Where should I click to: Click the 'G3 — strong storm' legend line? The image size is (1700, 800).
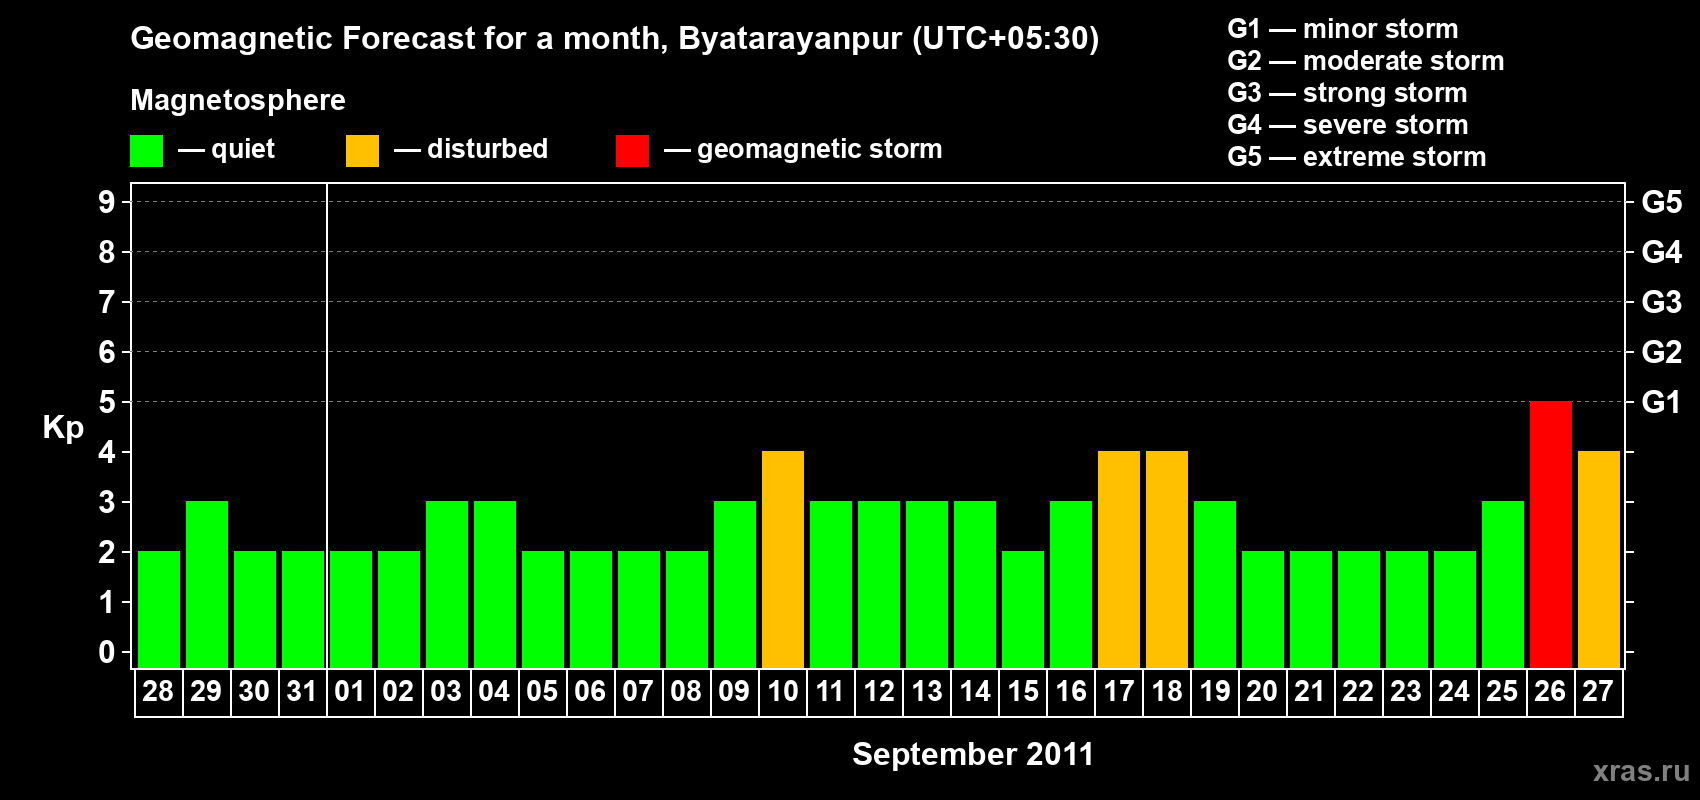tap(1348, 93)
